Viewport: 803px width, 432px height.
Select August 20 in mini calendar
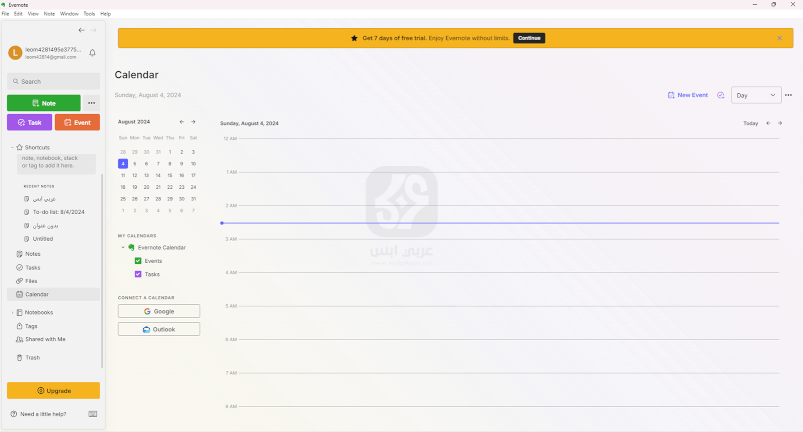(146, 187)
